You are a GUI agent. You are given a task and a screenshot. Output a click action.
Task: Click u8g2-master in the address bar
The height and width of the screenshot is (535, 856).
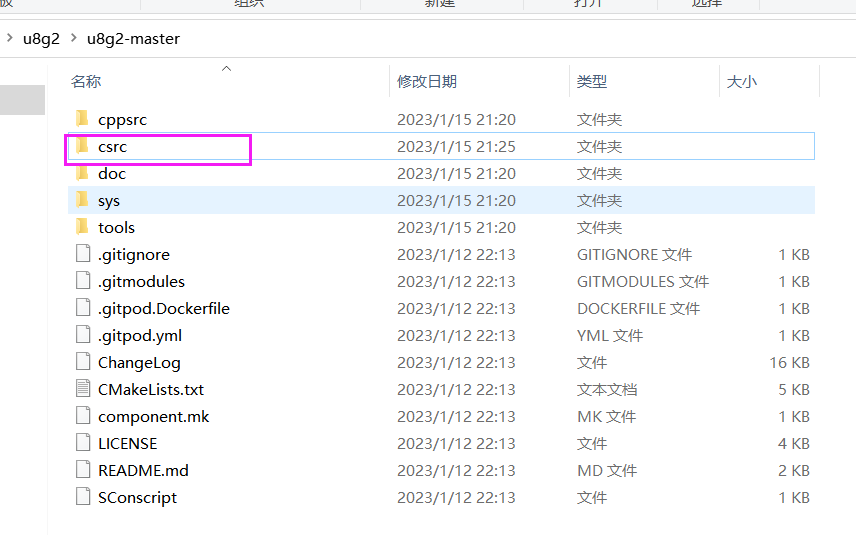point(133,39)
